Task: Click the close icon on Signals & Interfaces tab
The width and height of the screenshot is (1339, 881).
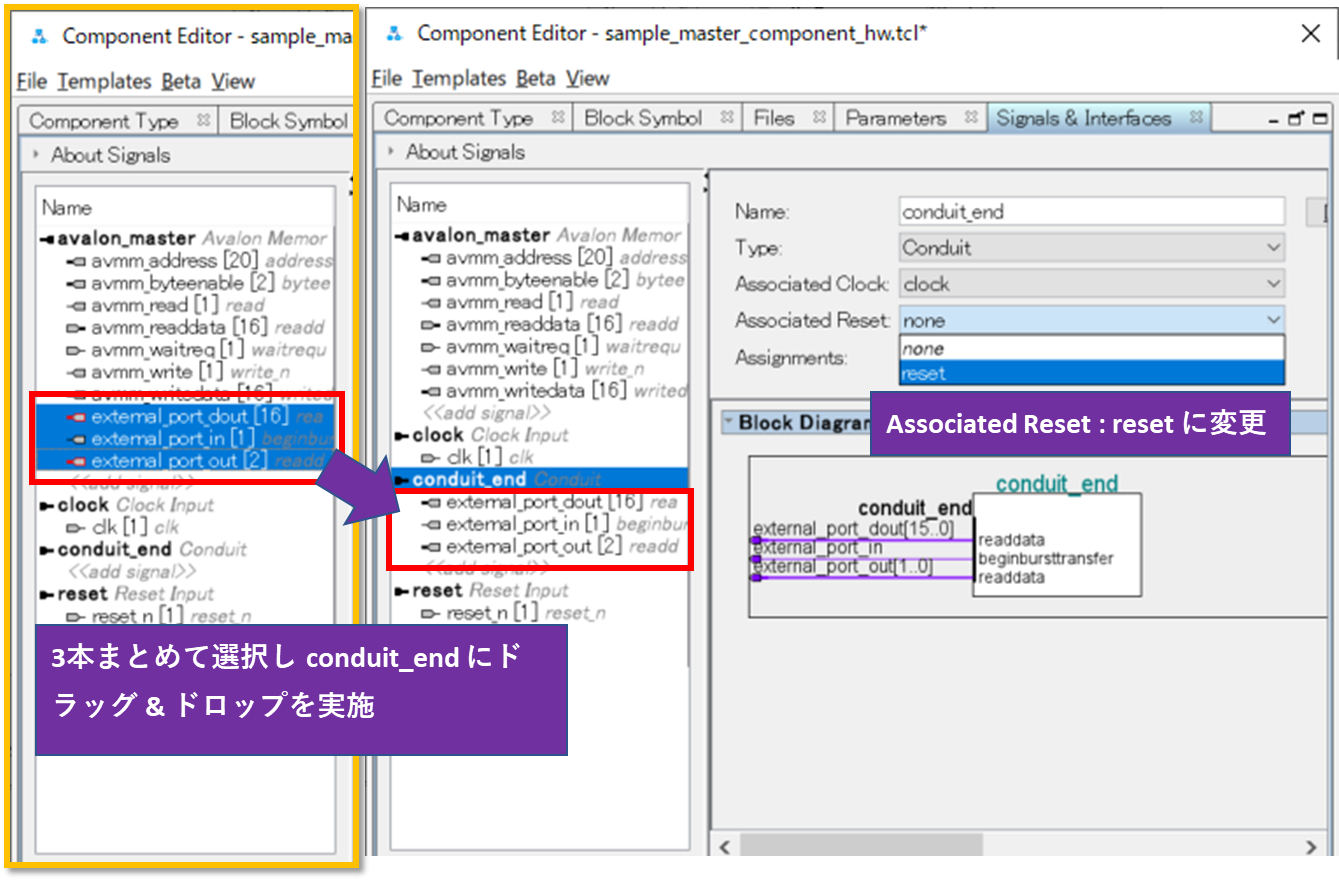Action: point(1195,118)
